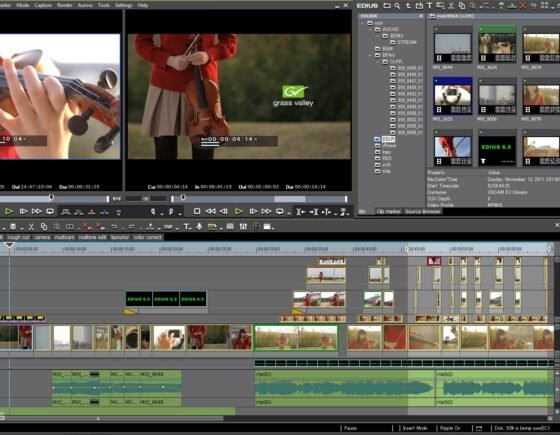Open the Clip marker tab

pyautogui.click(x=389, y=211)
